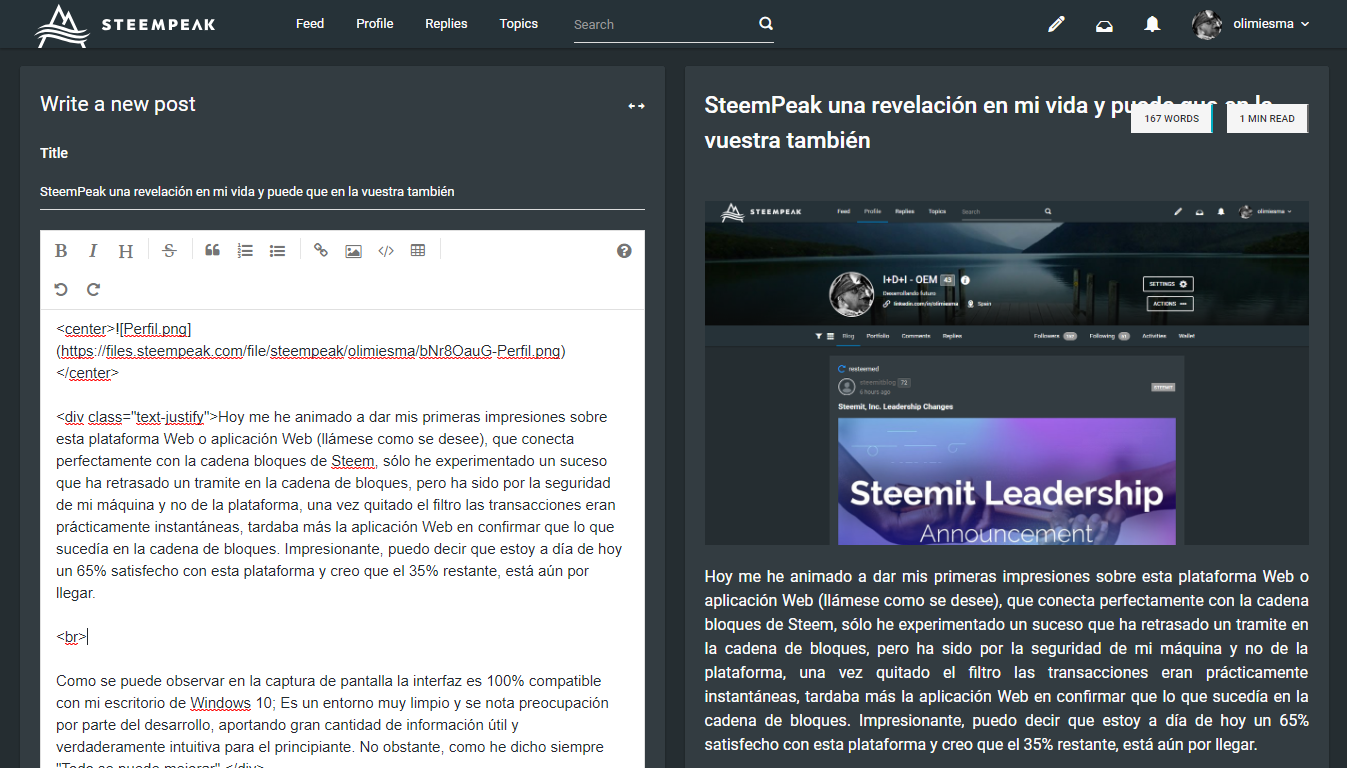
Task: Insert an image into the post
Action: click(x=353, y=251)
